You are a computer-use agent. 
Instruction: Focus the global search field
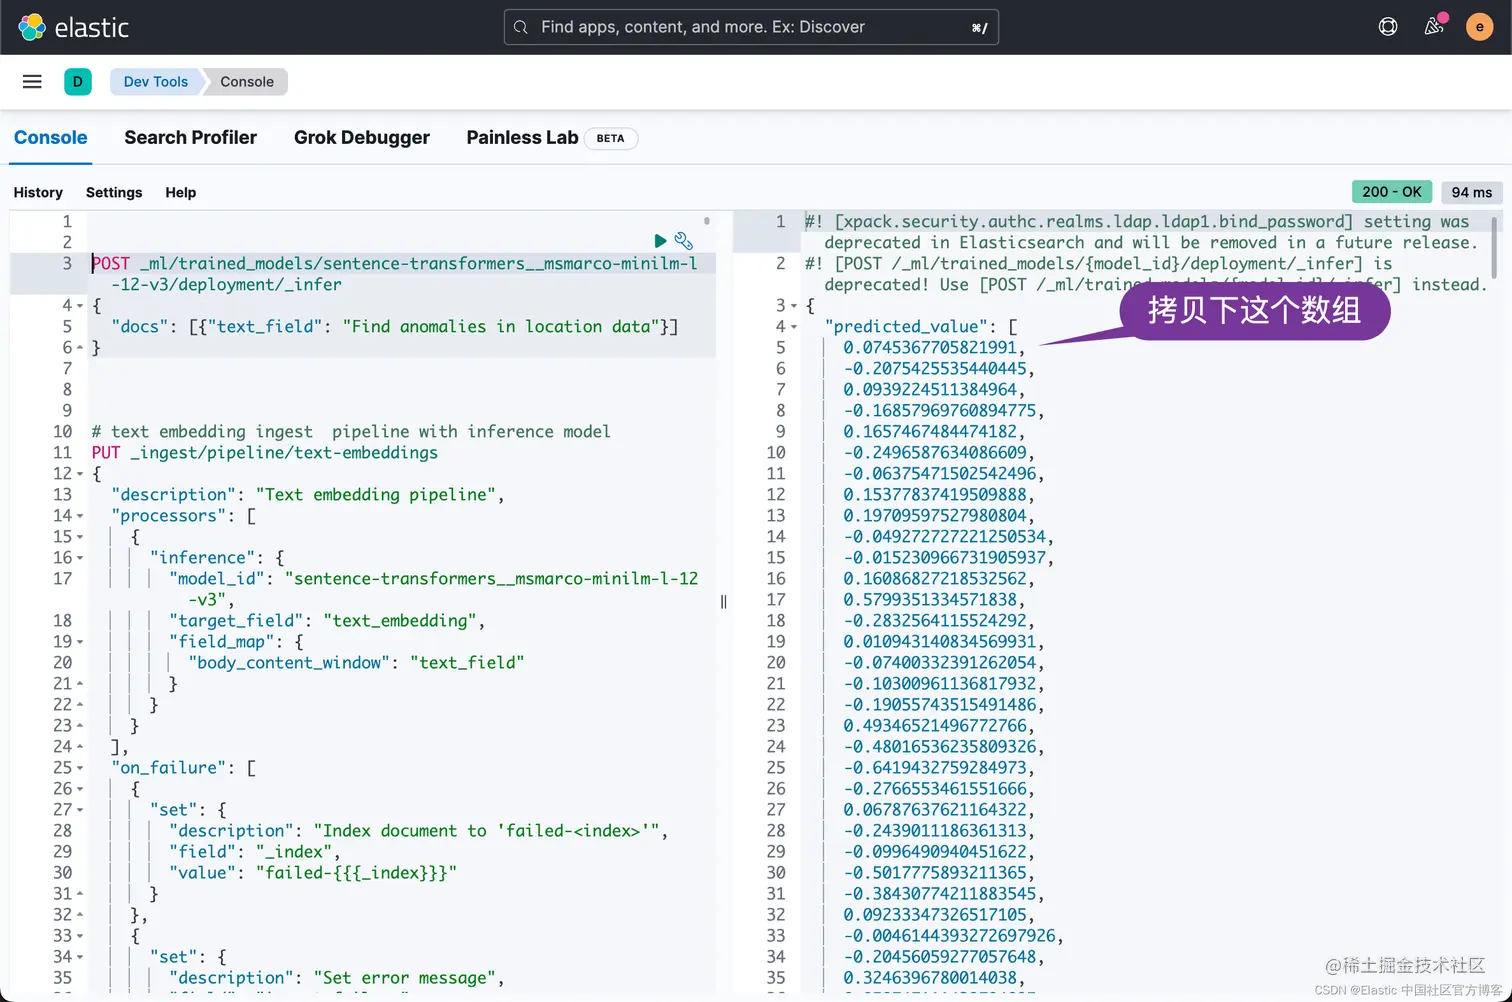(751, 27)
